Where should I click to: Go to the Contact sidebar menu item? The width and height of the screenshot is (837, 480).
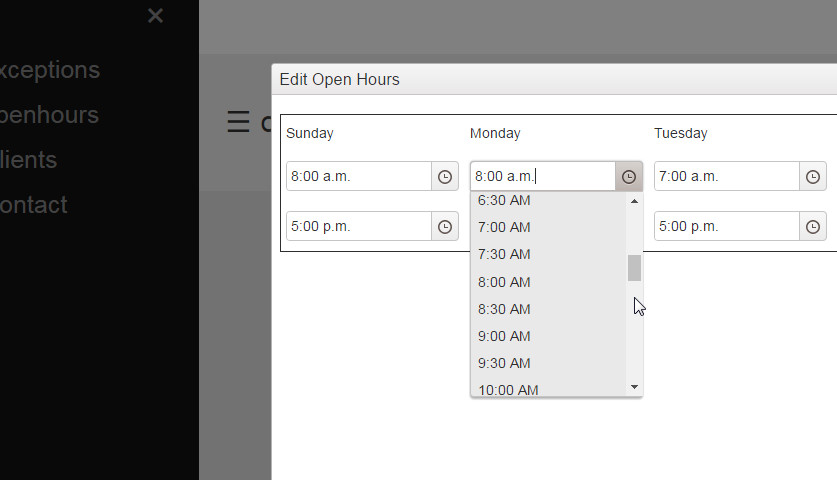tap(33, 205)
